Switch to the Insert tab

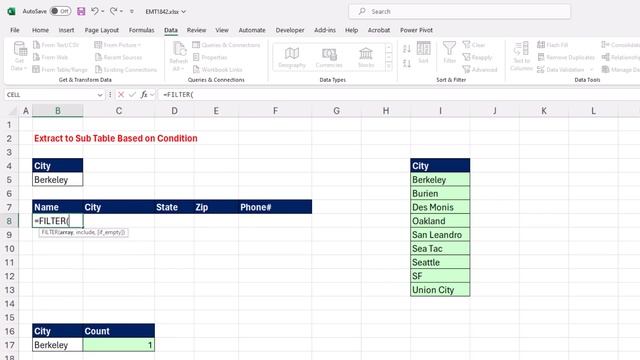pos(66,30)
